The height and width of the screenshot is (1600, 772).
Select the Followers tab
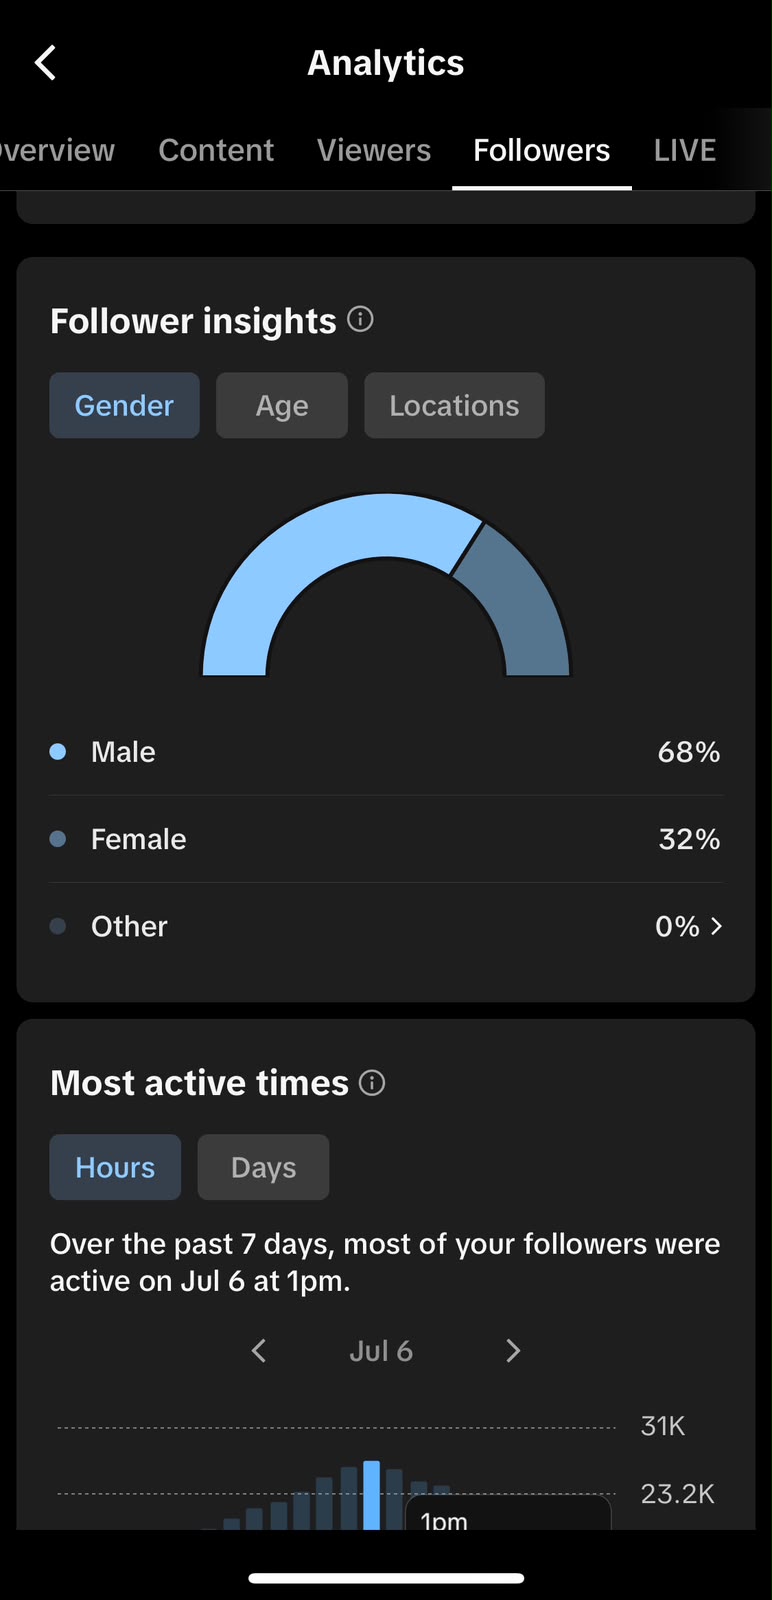click(541, 150)
